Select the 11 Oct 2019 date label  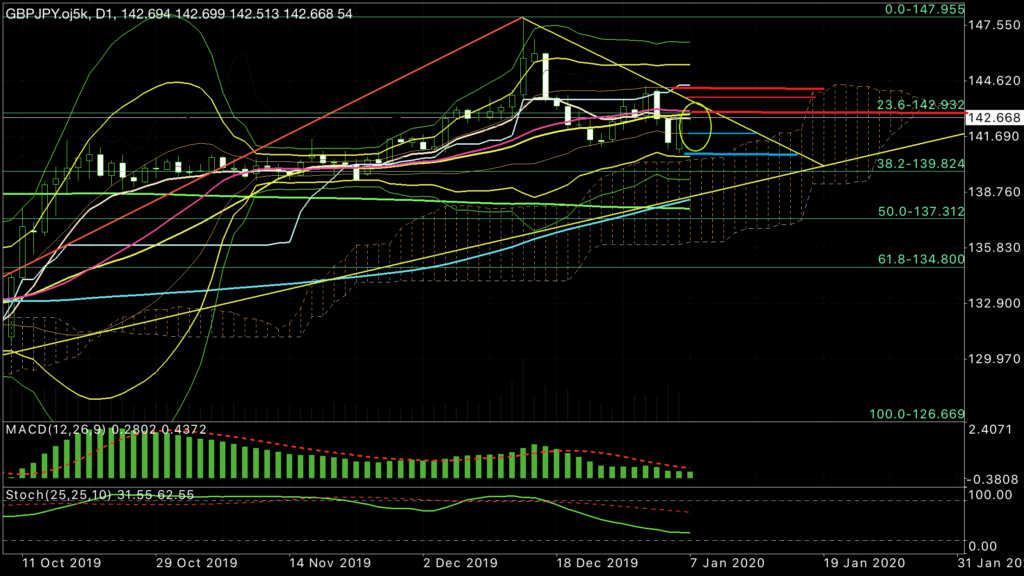[61, 563]
